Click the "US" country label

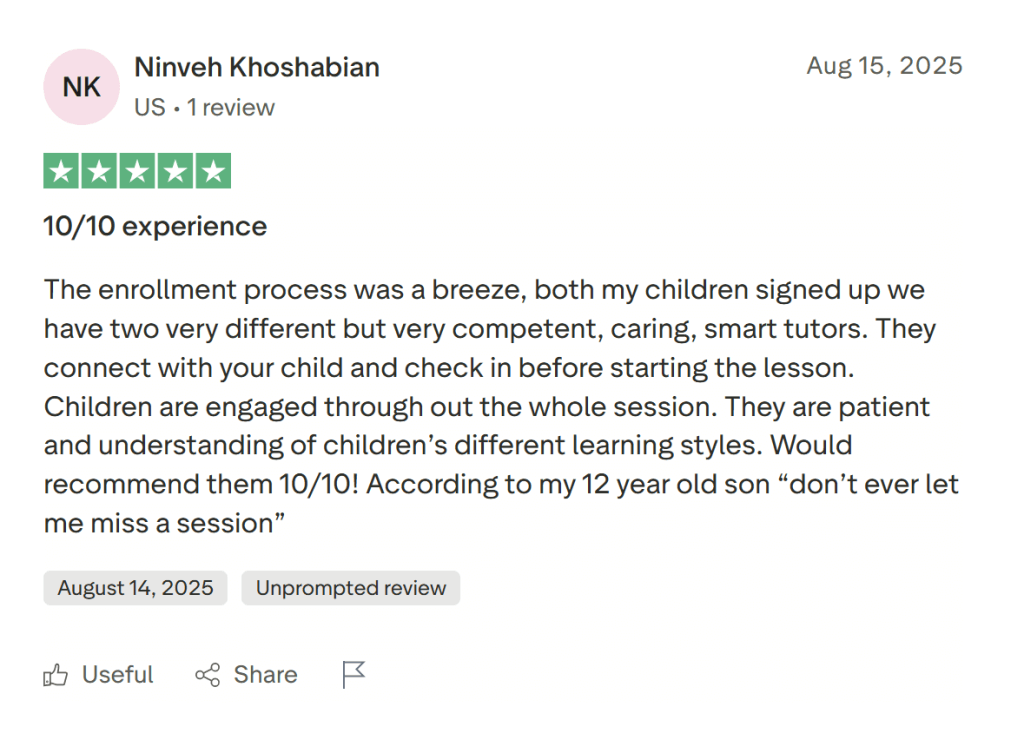(149, 107)
